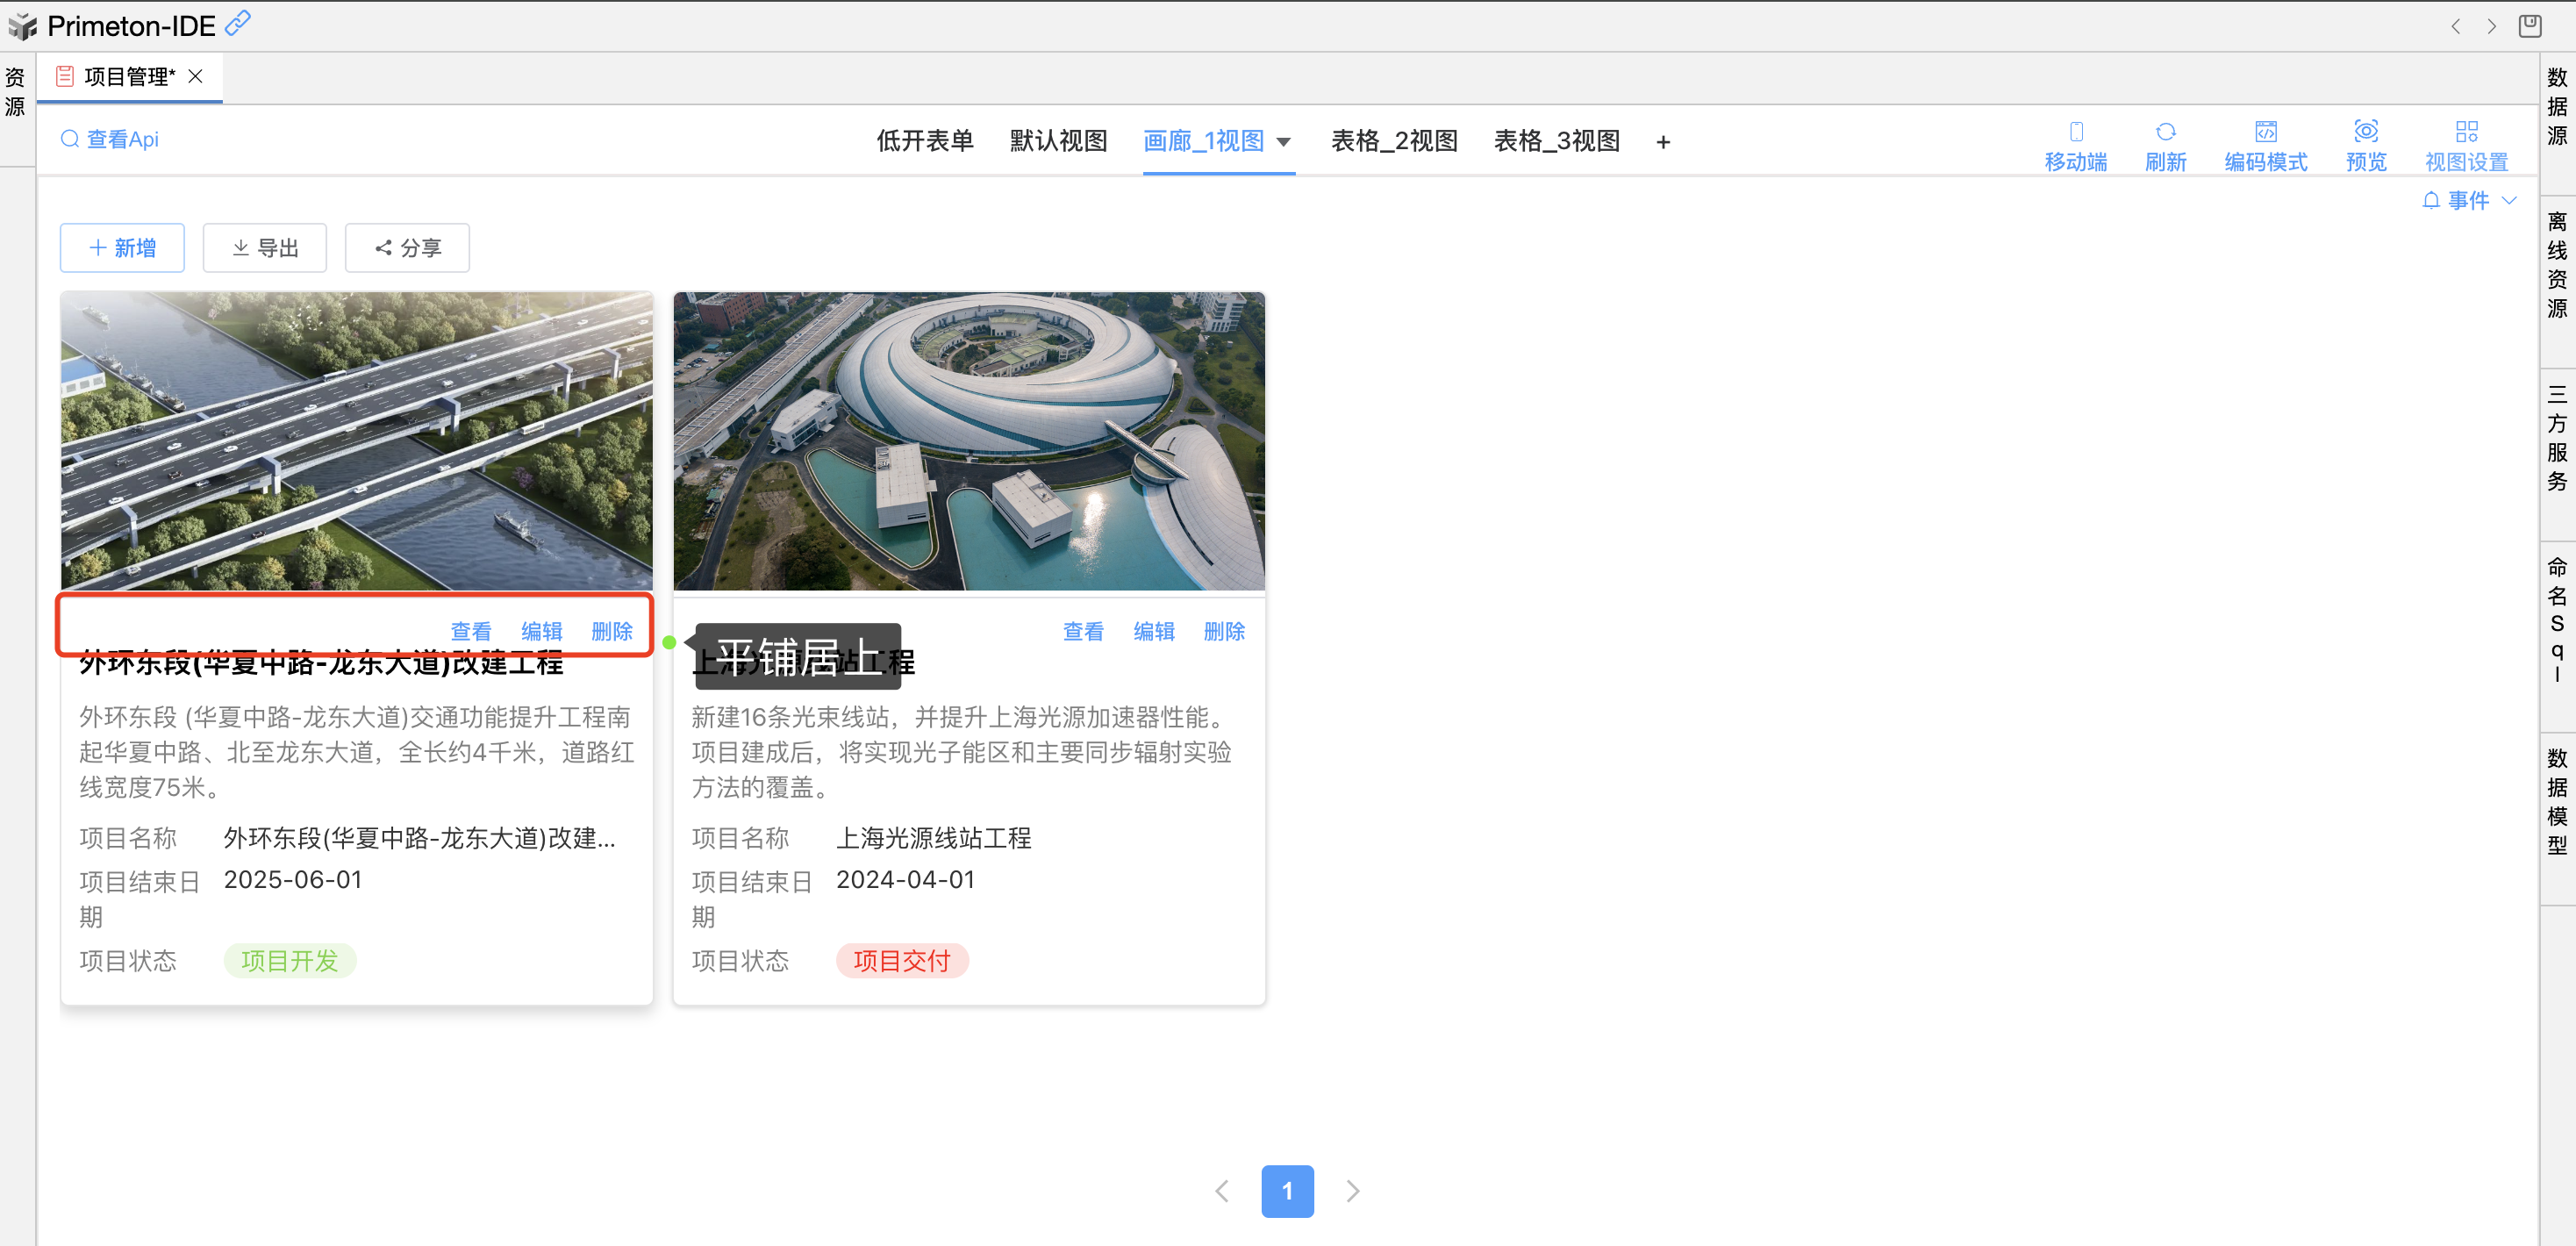Open the 数据源 panel on the right
Screen dimensions: 2576x1246
[x=2557, y=105]
